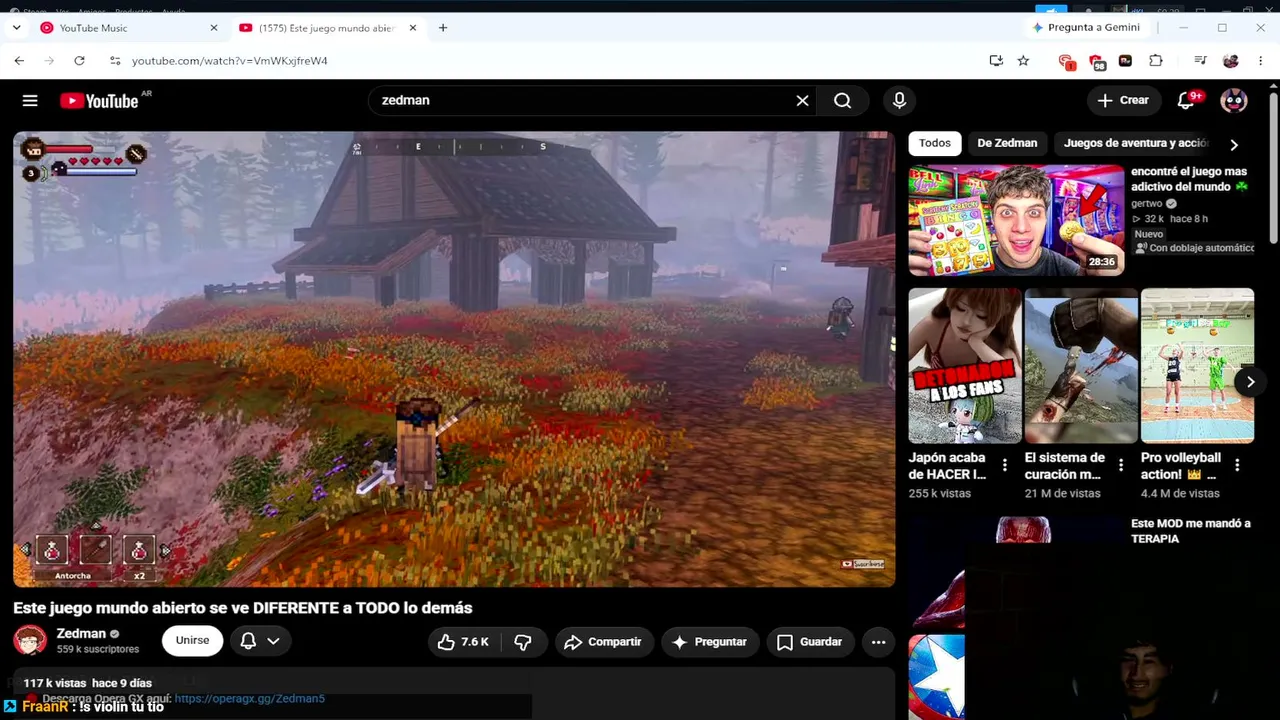Switch to the YouTube Music tab
This screenshot has height=720, width=1280.
(x=128, y=28)
